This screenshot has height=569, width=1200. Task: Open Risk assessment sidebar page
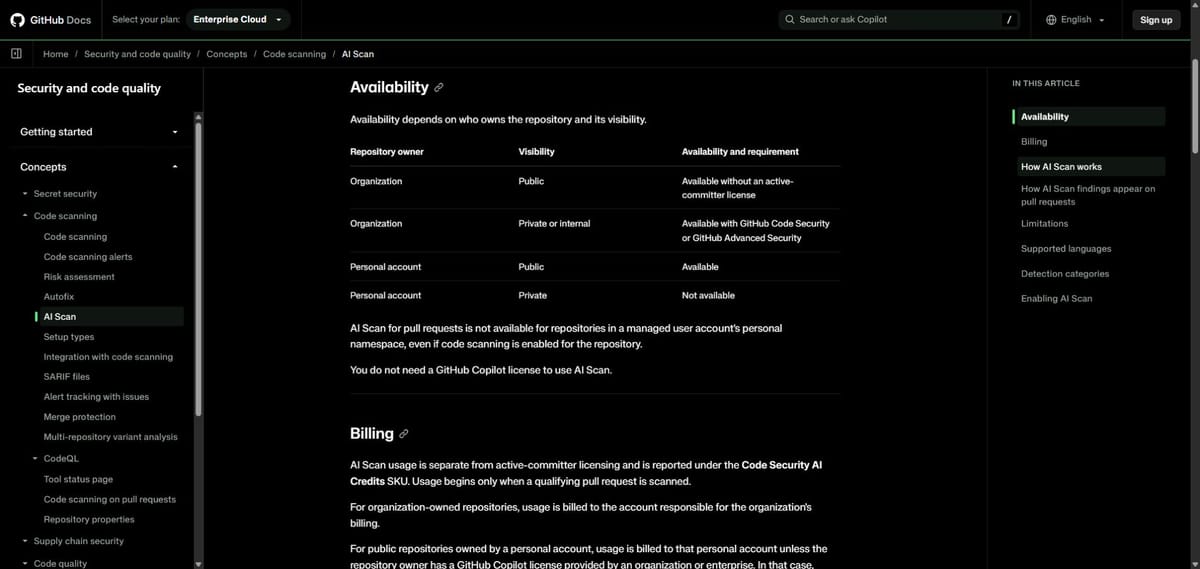coord(79,277)
